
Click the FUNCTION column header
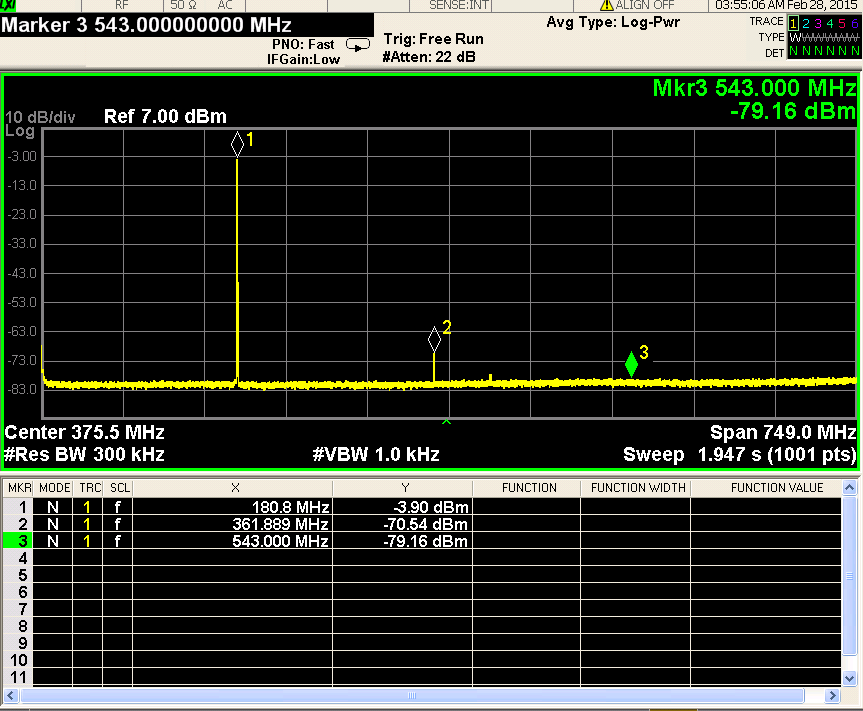[529, 488]
